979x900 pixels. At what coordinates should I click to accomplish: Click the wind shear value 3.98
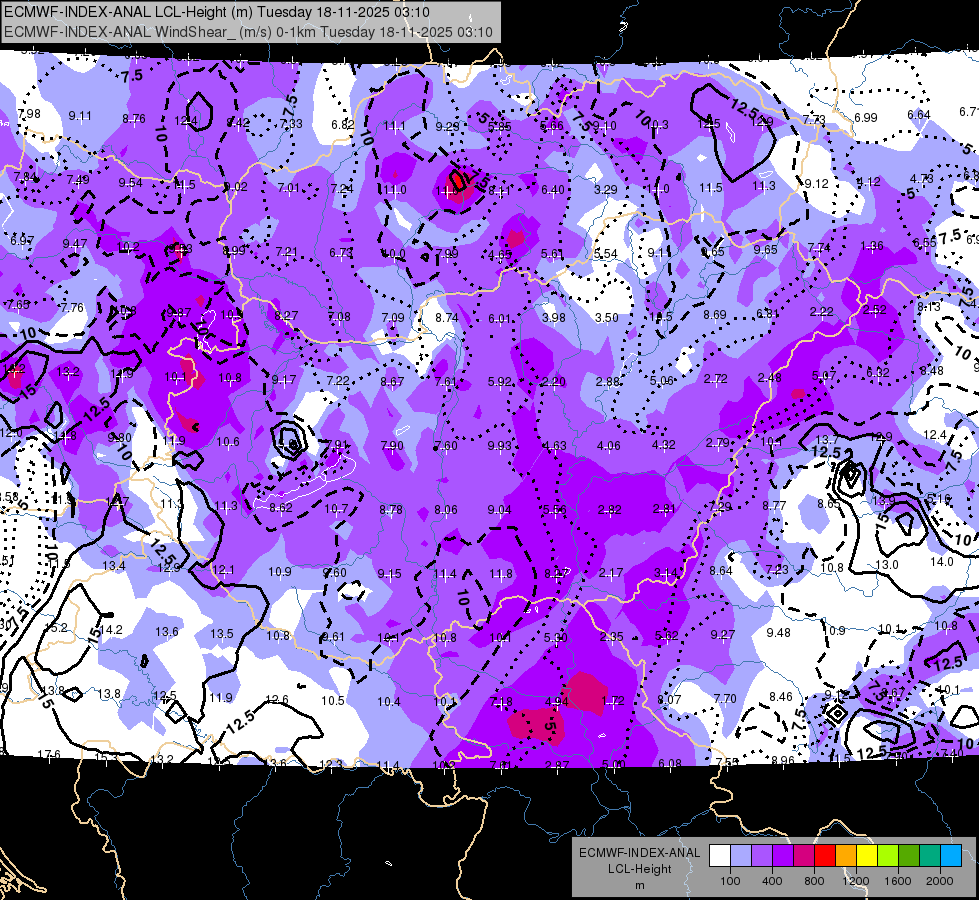[x=554, y=317]
